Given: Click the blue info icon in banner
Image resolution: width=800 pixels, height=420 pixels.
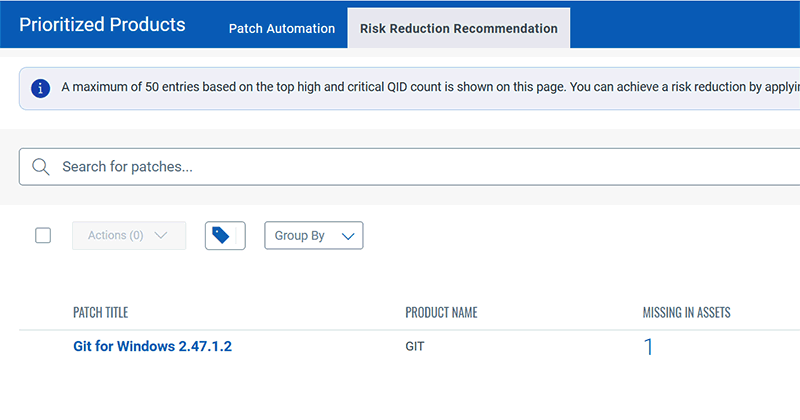Looking at the screenshot, I should [40, 88].
